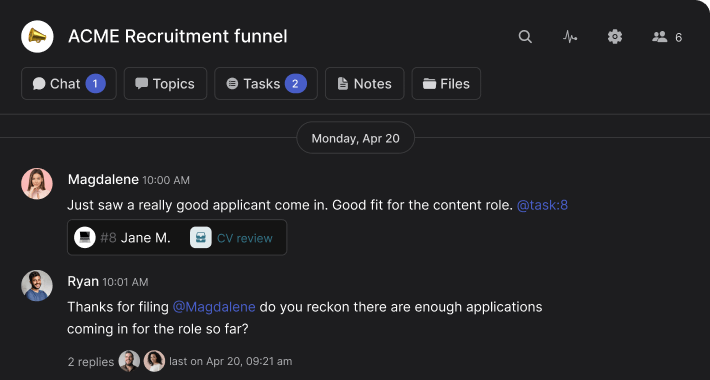The width and height of the screenshot is (710, 380).
Task: Switch to the Topics tab
Action: pos(165,83)
